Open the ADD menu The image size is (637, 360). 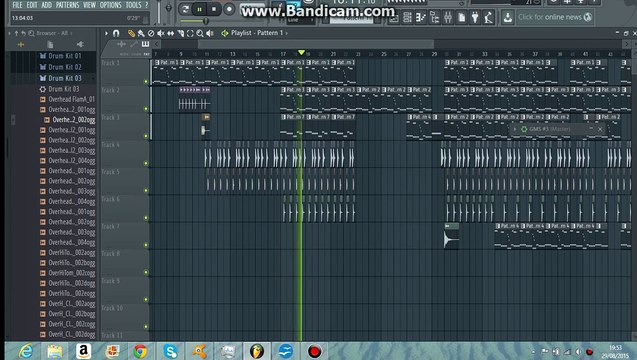(47, 5)
